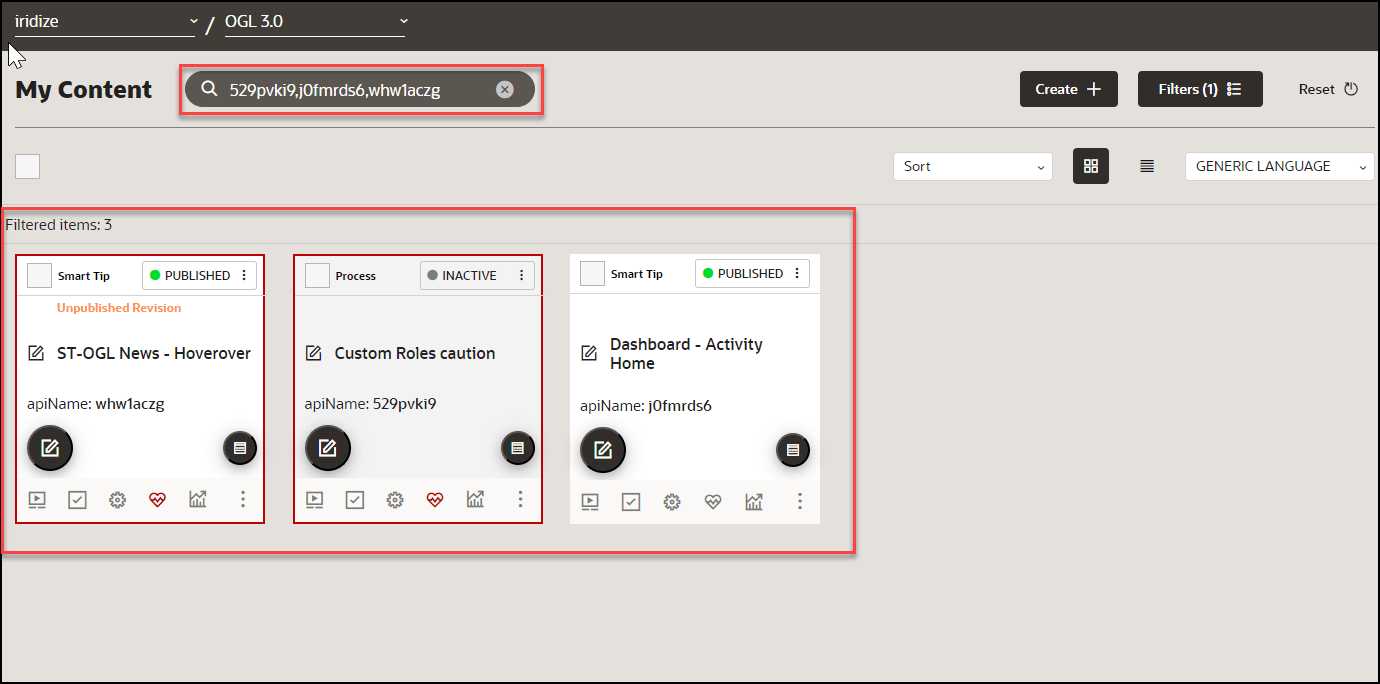Check the health heart icon on the ST-OGL News card
This screenshot has height=684, width=1380.
(157, 500)
